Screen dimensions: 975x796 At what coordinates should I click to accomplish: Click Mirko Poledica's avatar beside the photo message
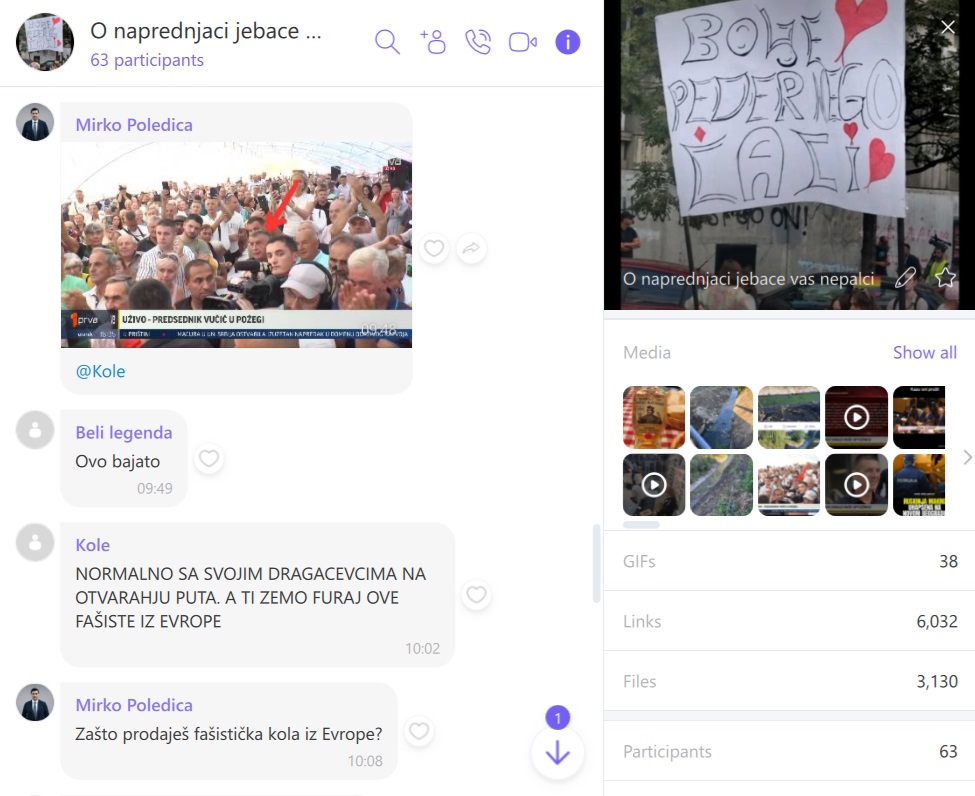(35, 122)
